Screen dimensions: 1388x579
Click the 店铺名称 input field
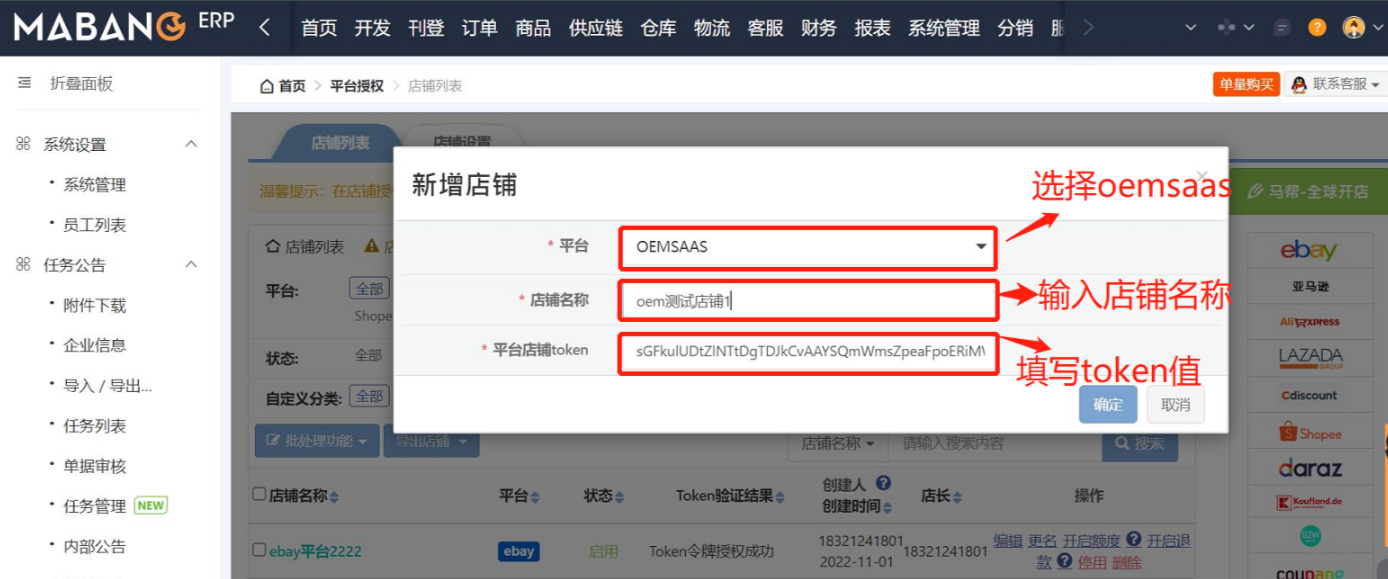[x=807, y=301]
